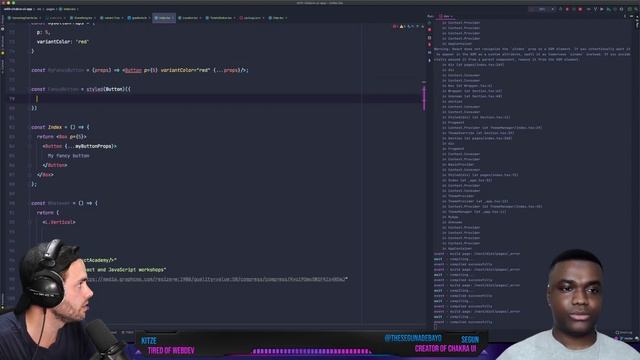
Task: Collapse the 'const Index' function fold
Action: (x=30, y=127)
